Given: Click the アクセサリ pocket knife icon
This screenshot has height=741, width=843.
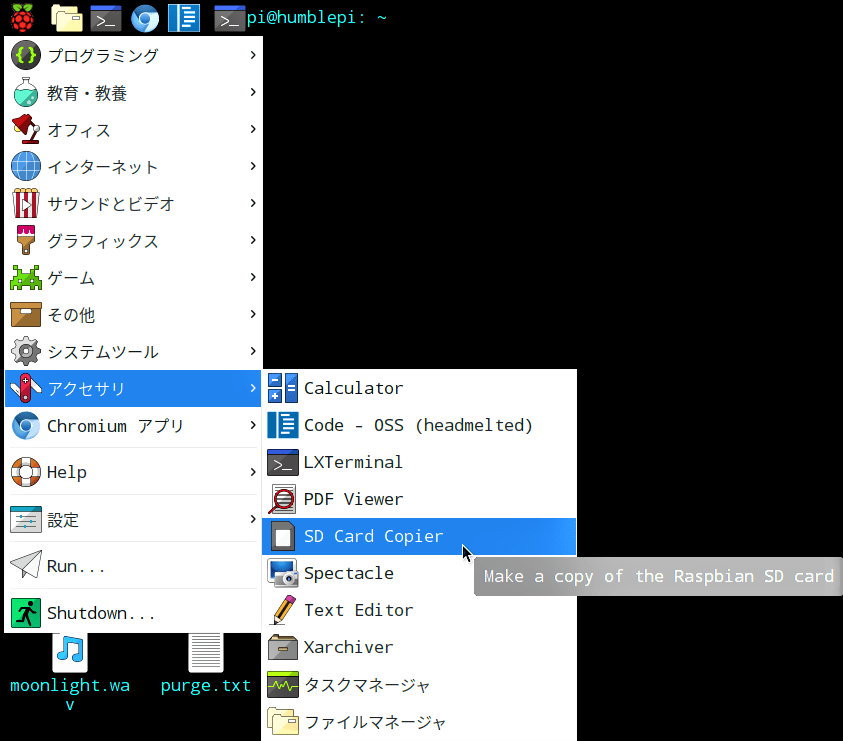Looking at the screenshot, I should tap(26, 388).
